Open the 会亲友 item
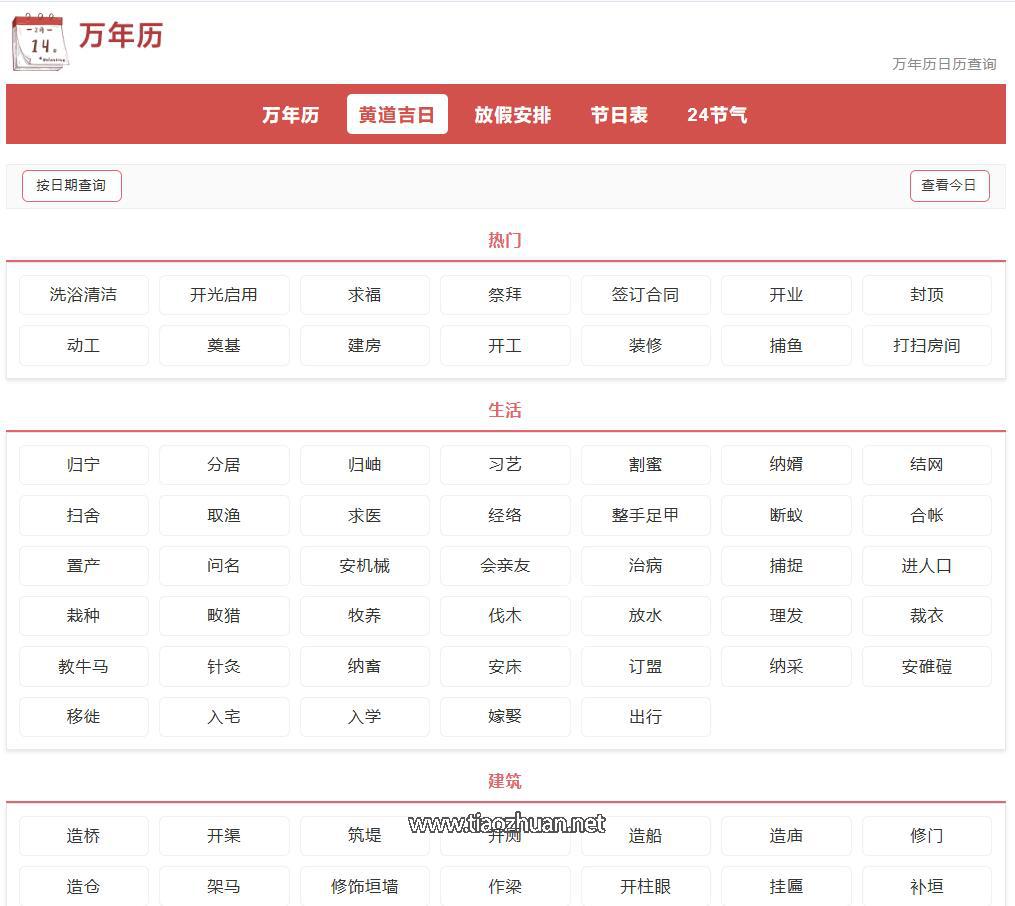Screen dimensions: 1015x906 (505, 566)
